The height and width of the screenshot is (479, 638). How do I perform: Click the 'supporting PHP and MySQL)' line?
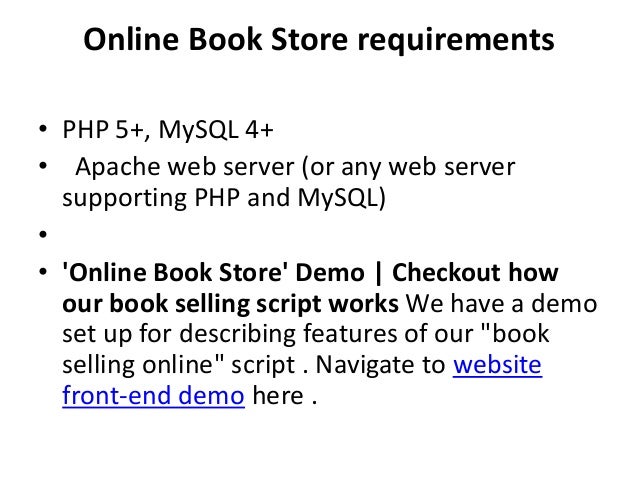click(224, 198)
